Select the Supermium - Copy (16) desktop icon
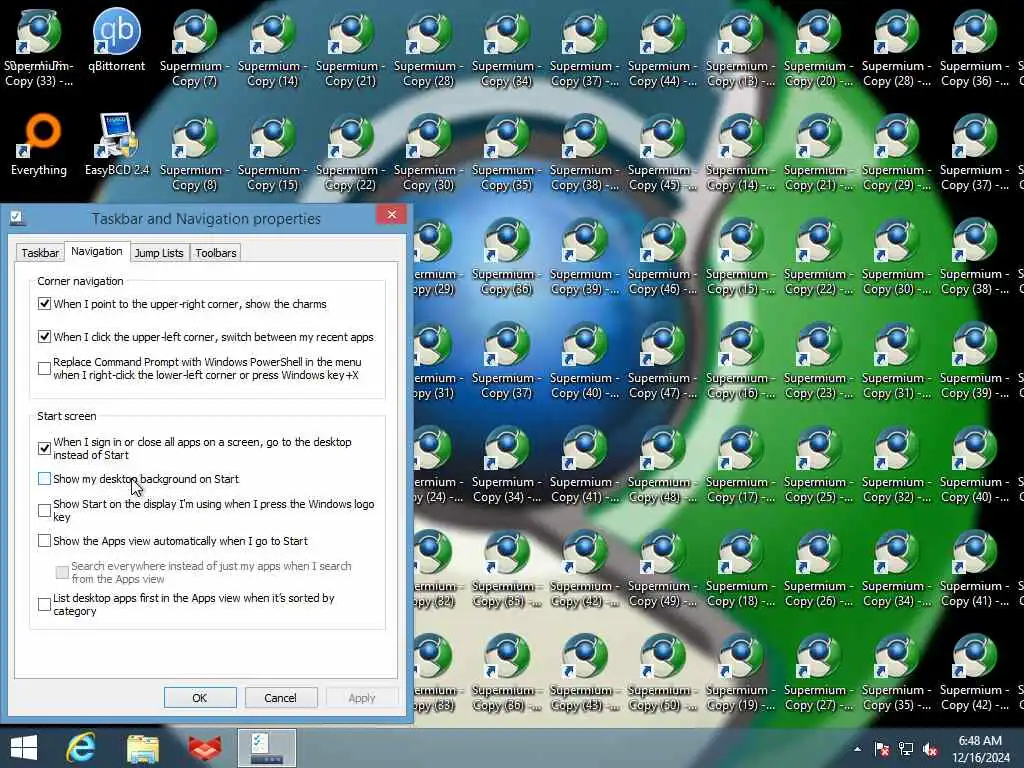This screenshot has width=1024, height=768. point(741,360)
